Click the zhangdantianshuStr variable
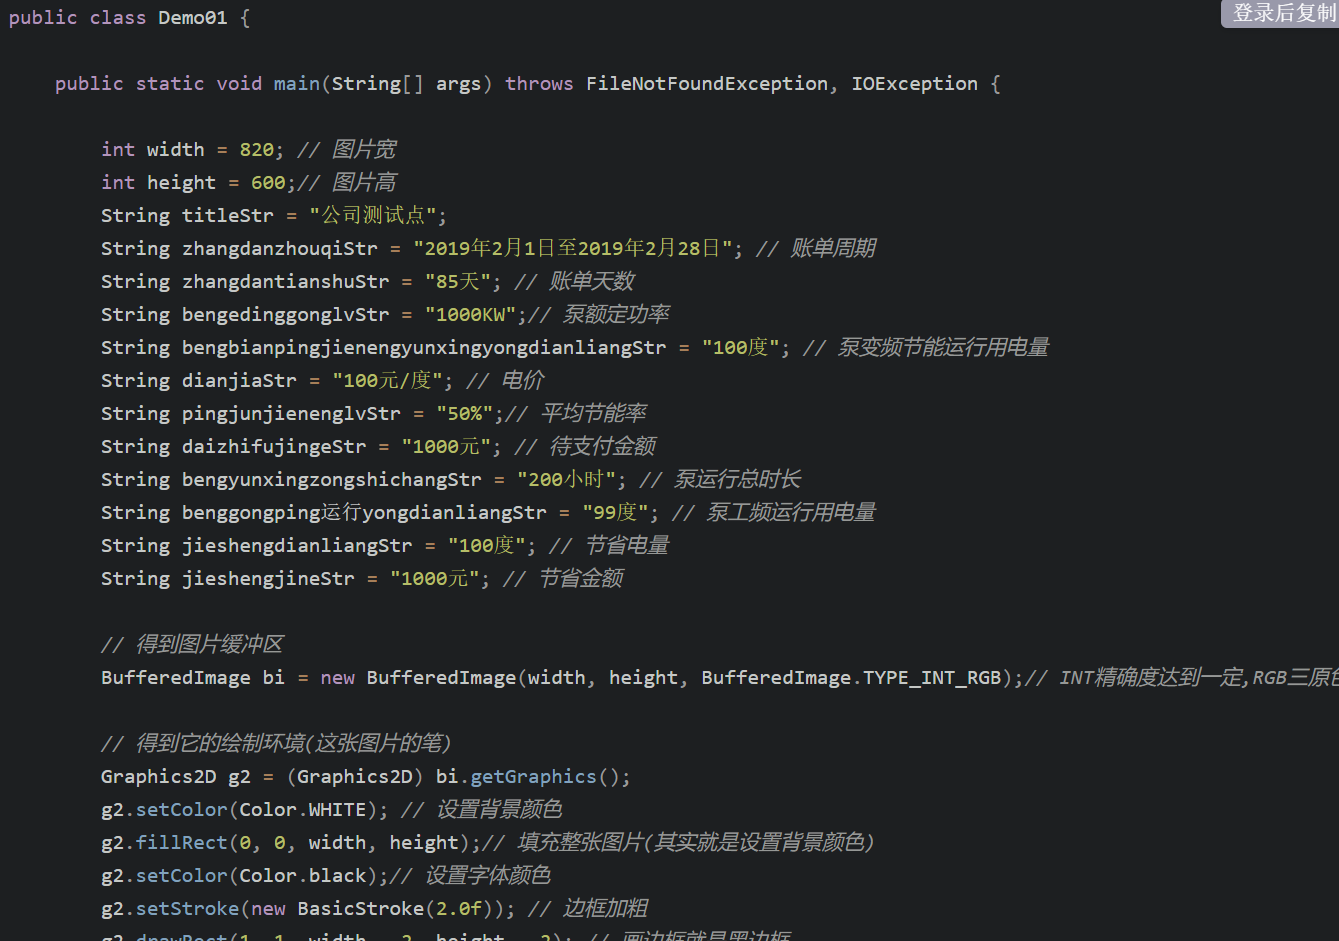This screenshot has width=1339, height=941. point(285,282)
